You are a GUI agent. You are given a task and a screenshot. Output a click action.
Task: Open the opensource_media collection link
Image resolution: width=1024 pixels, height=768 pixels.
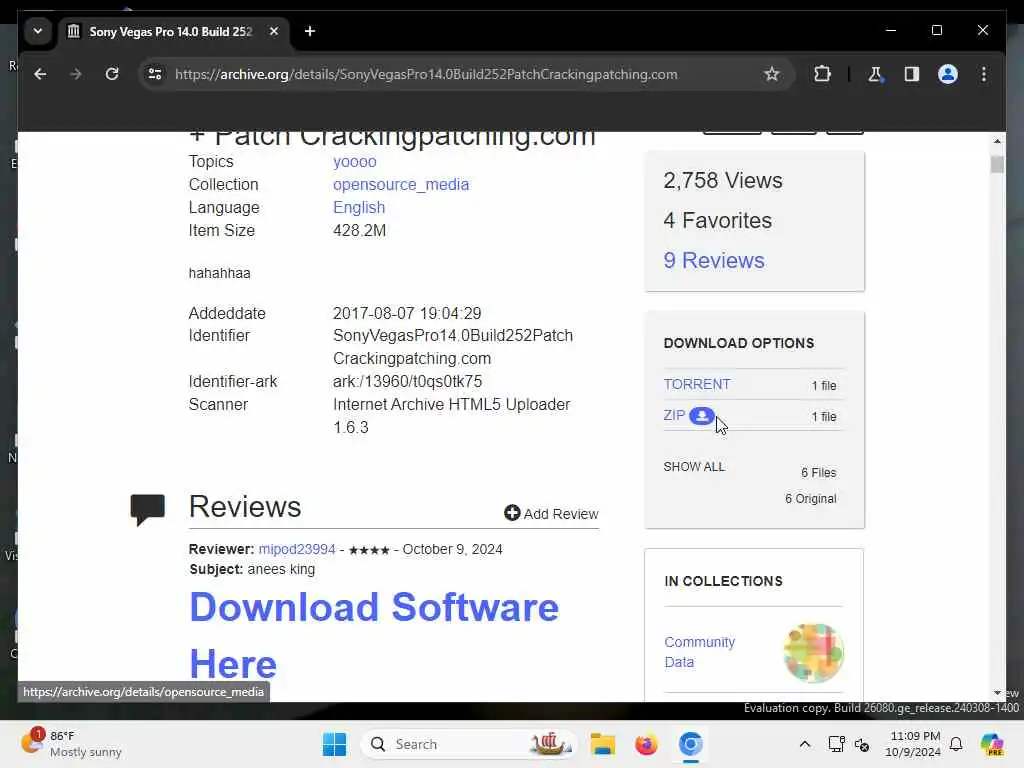point(401,185)
